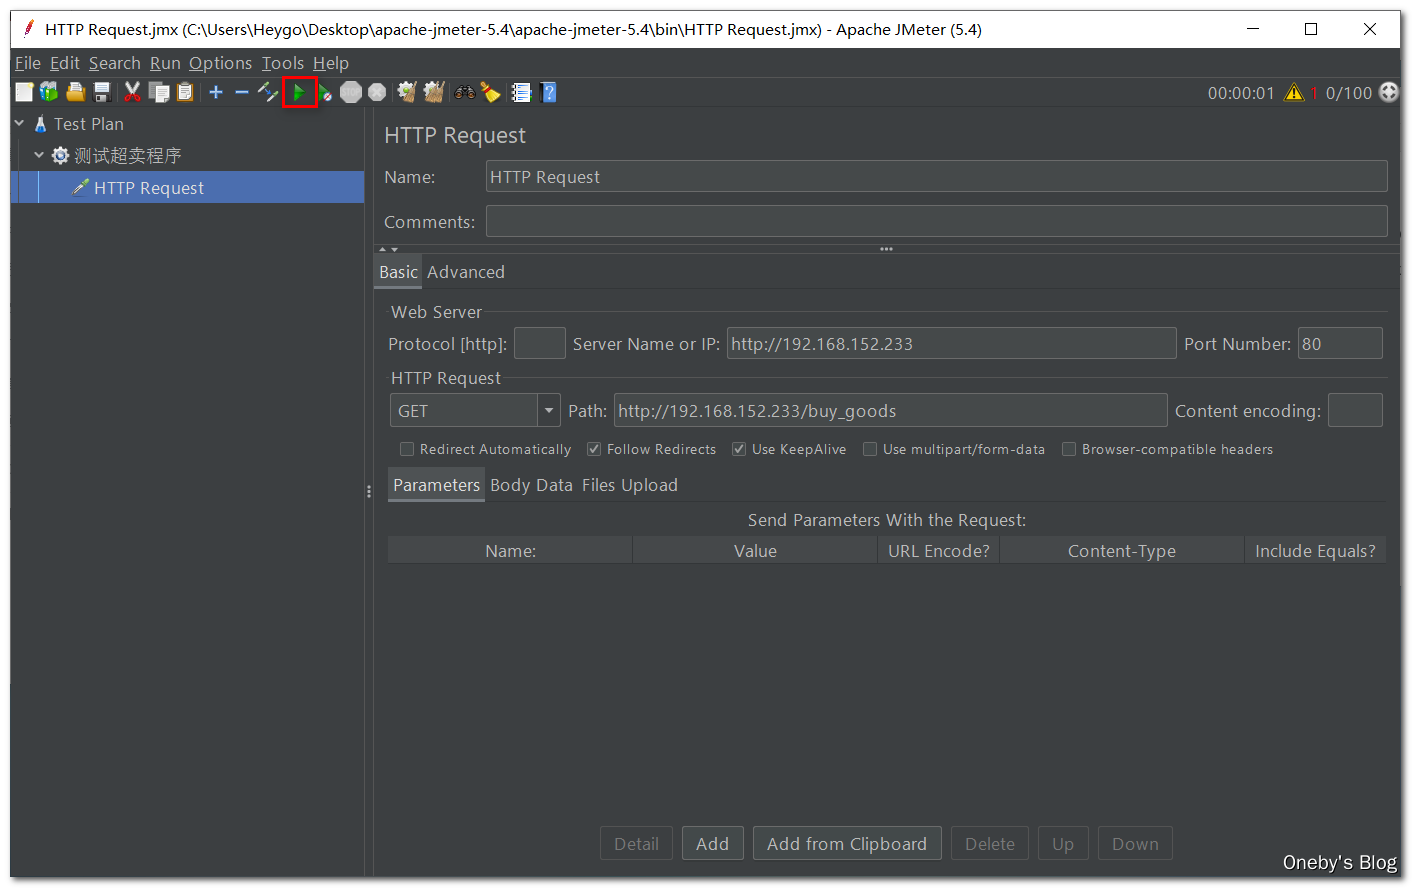Select the Parameters tab
1412x888 pixels.
(x=436, y=485)
